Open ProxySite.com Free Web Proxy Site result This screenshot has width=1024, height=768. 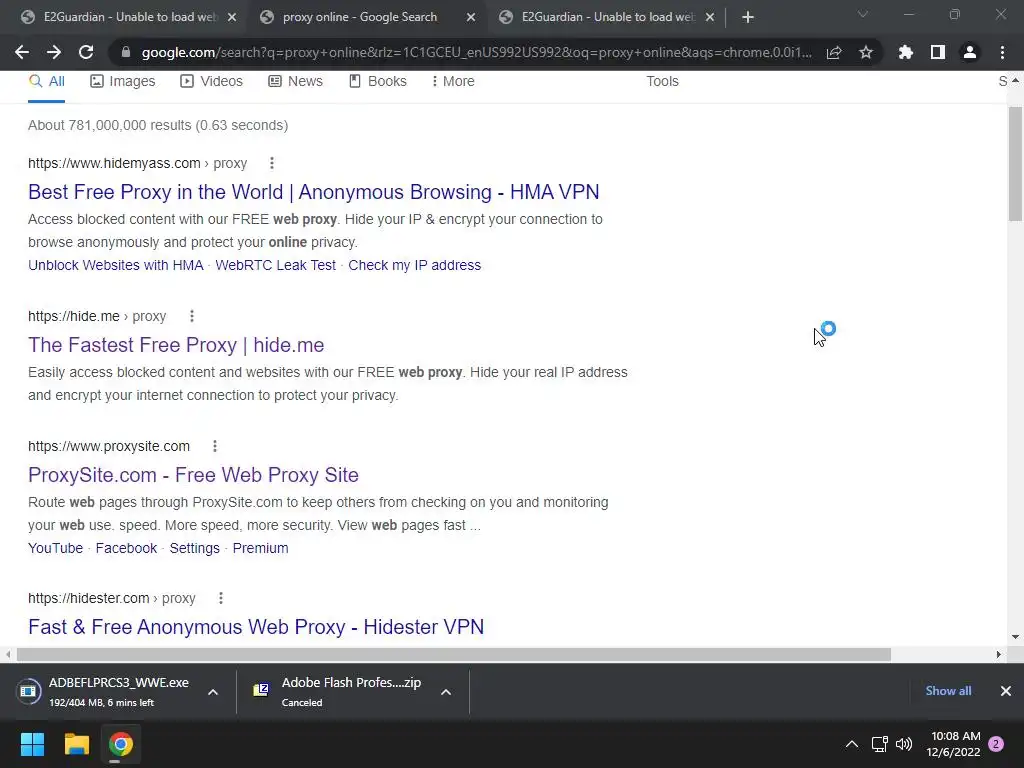click(x=193, y=475)
